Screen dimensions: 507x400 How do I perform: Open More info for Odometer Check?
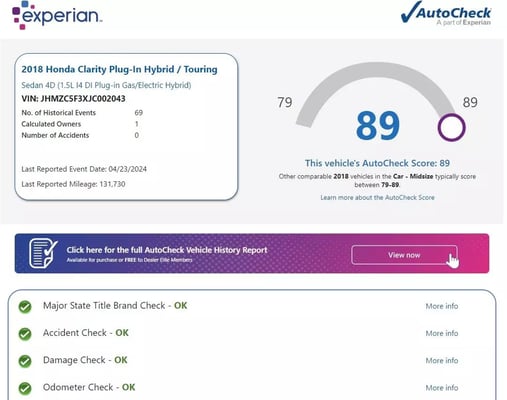pos(442,388)
